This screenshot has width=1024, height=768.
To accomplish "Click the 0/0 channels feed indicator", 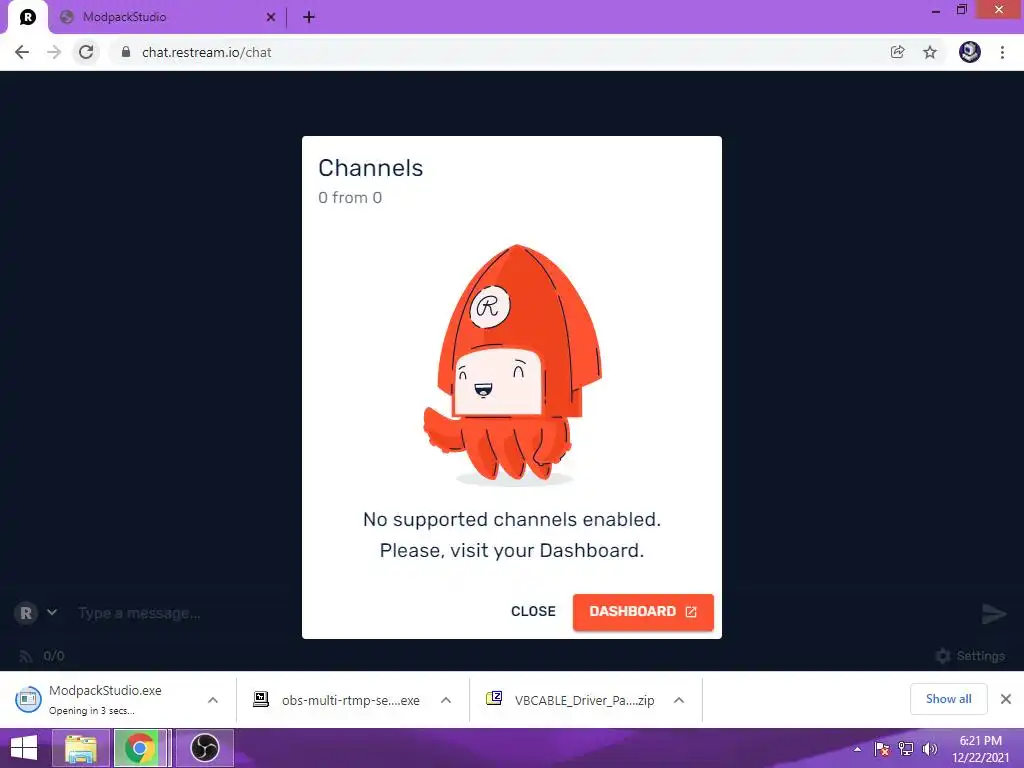I will [x=42, y=656].
